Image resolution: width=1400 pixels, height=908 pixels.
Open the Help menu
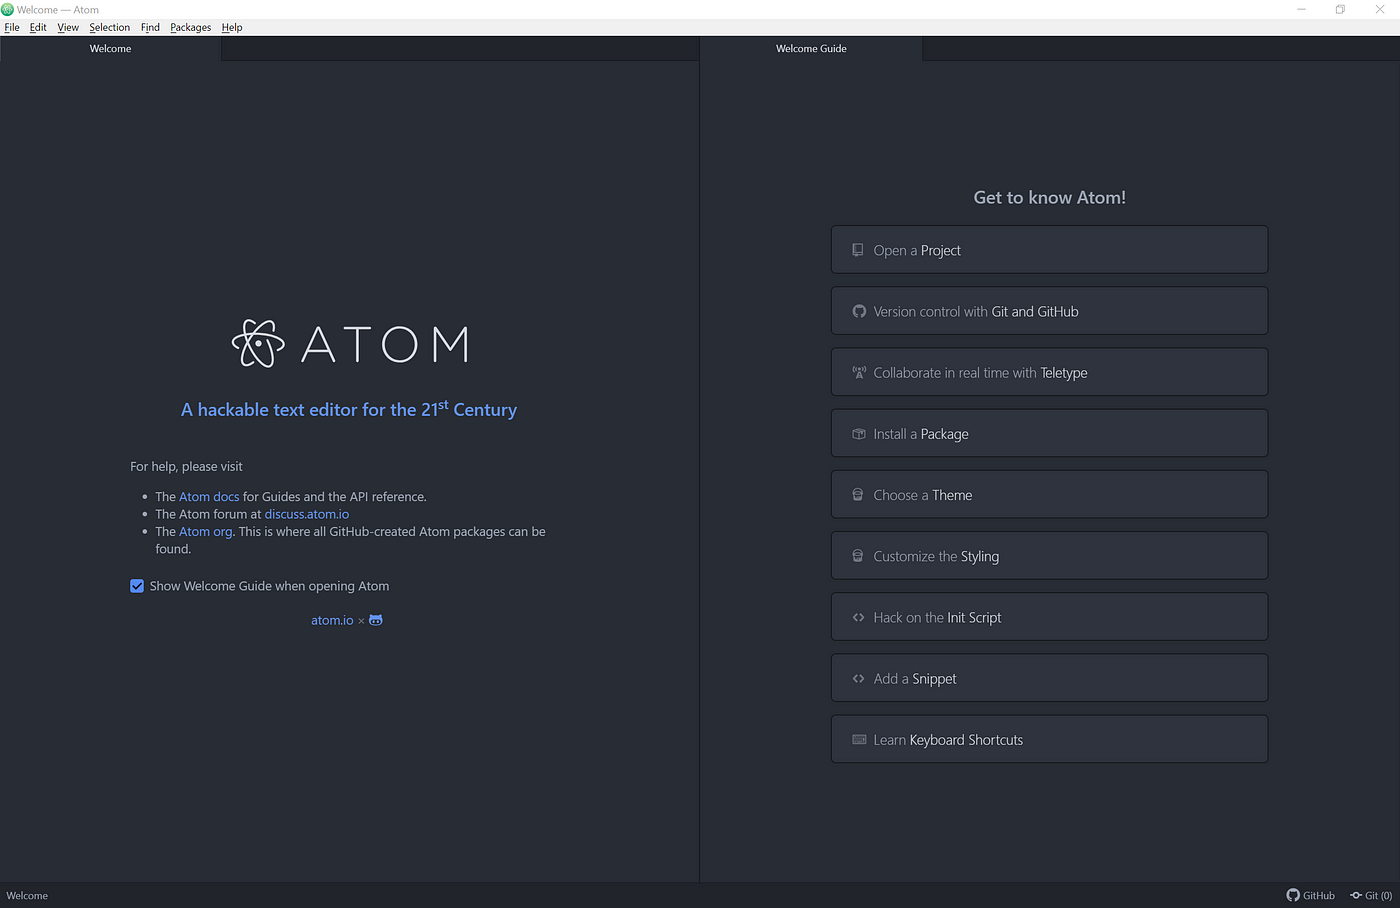click(x=232, y=27)
